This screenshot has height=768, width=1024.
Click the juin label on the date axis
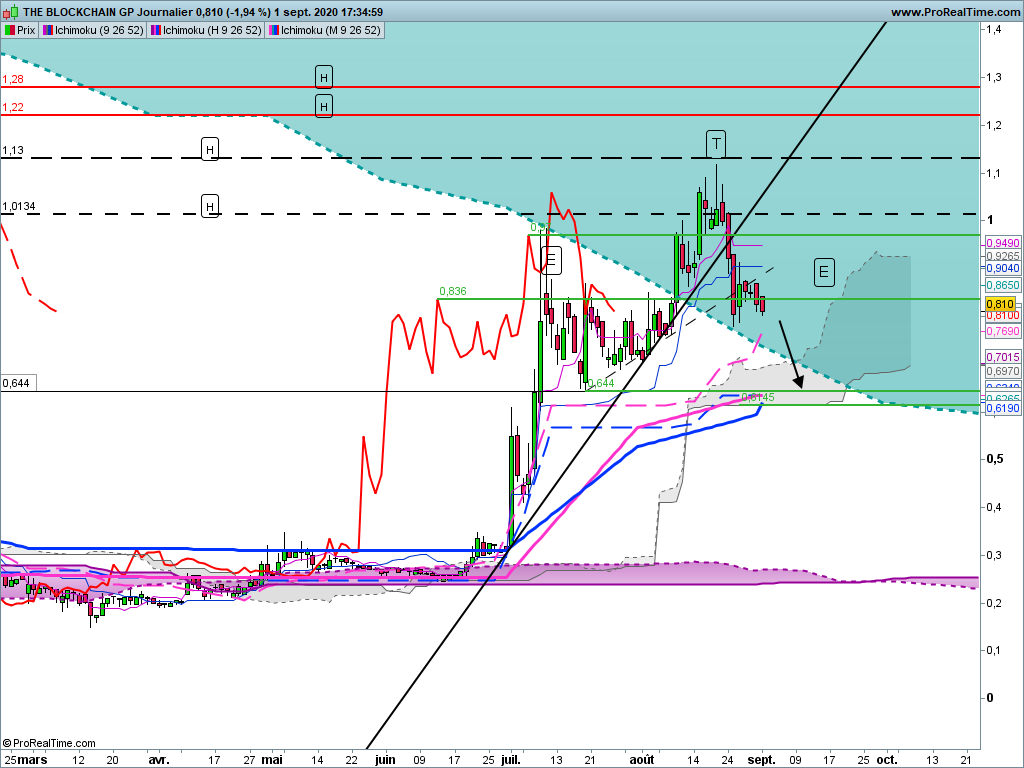(x=385, y=760)
